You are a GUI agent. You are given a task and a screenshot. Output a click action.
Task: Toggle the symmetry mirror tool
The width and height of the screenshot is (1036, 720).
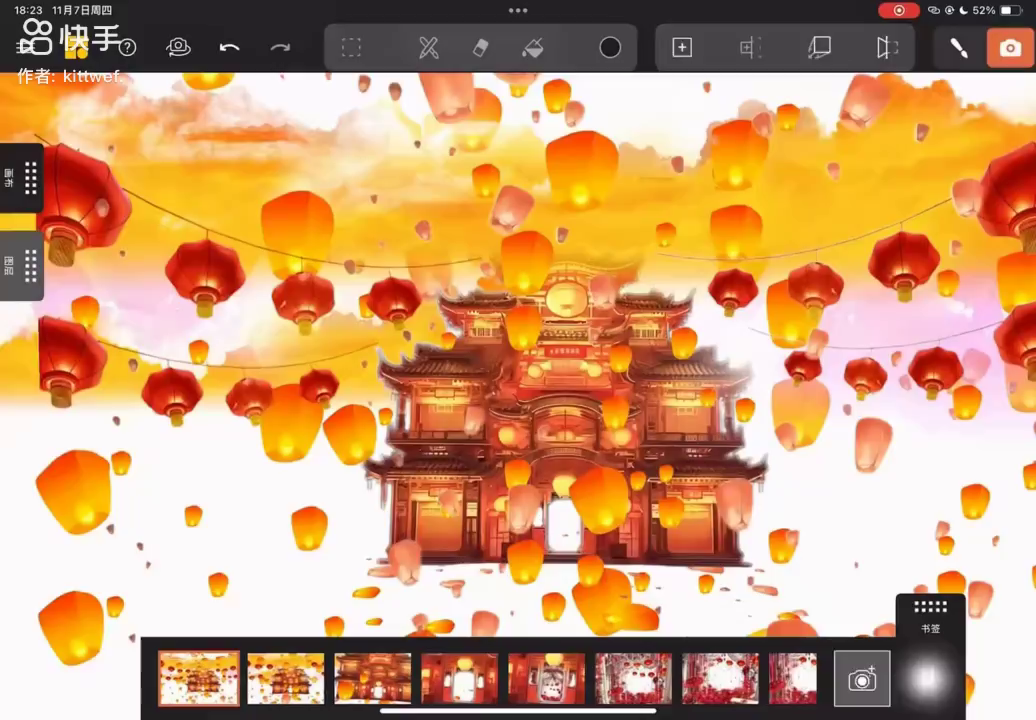point(887,48)
